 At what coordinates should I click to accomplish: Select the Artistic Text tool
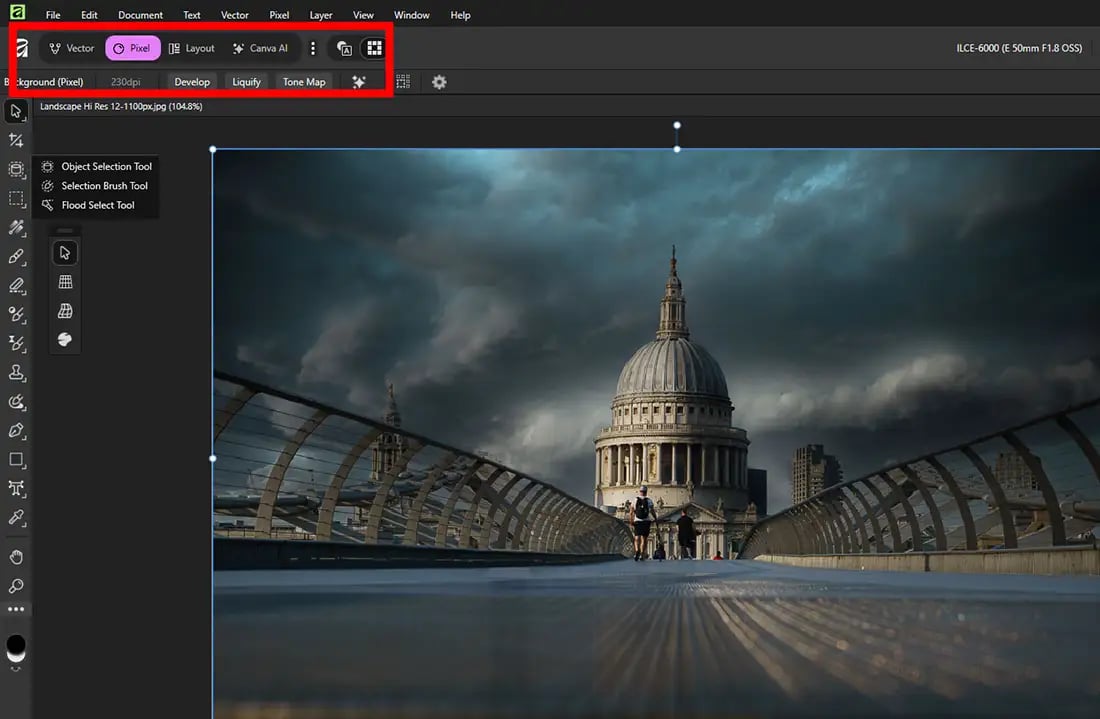tap(16, 489)
